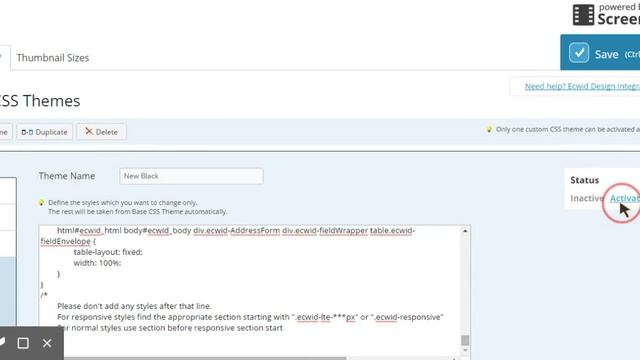This screenshot has width=640, height=360.
Task: Click the lightbulb icon beside one-theme notice
Action: [489, 129]
